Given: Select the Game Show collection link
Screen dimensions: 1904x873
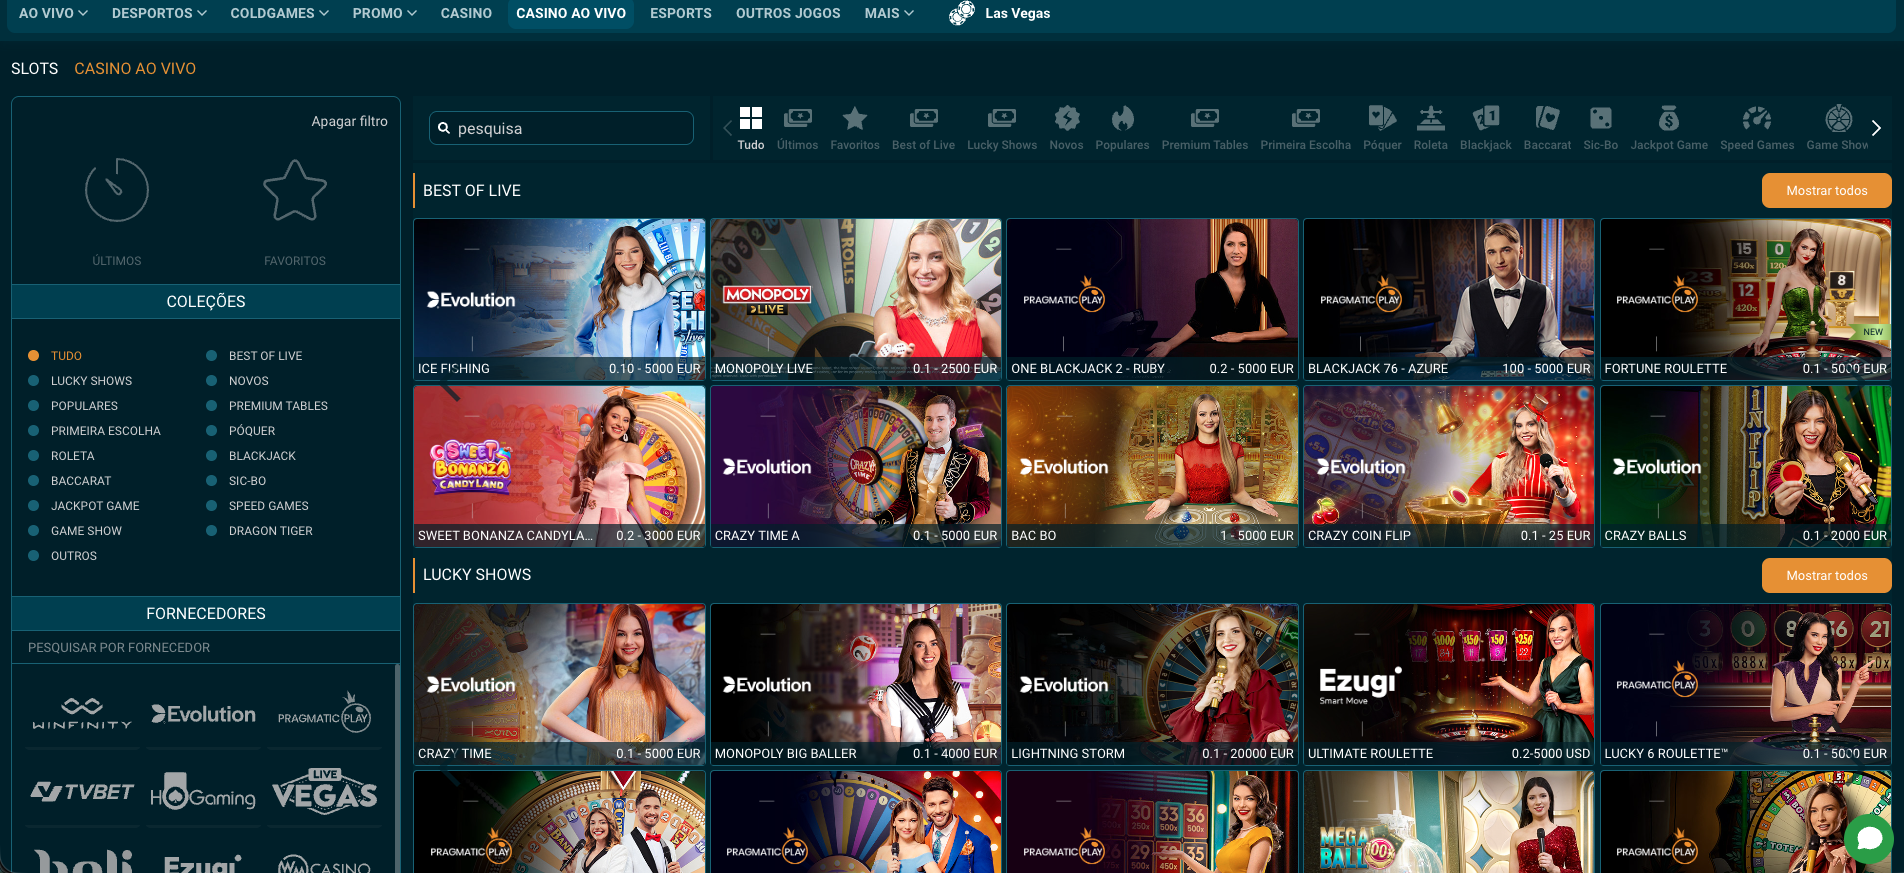Looking at the screenshot, I should pos(75,531).
